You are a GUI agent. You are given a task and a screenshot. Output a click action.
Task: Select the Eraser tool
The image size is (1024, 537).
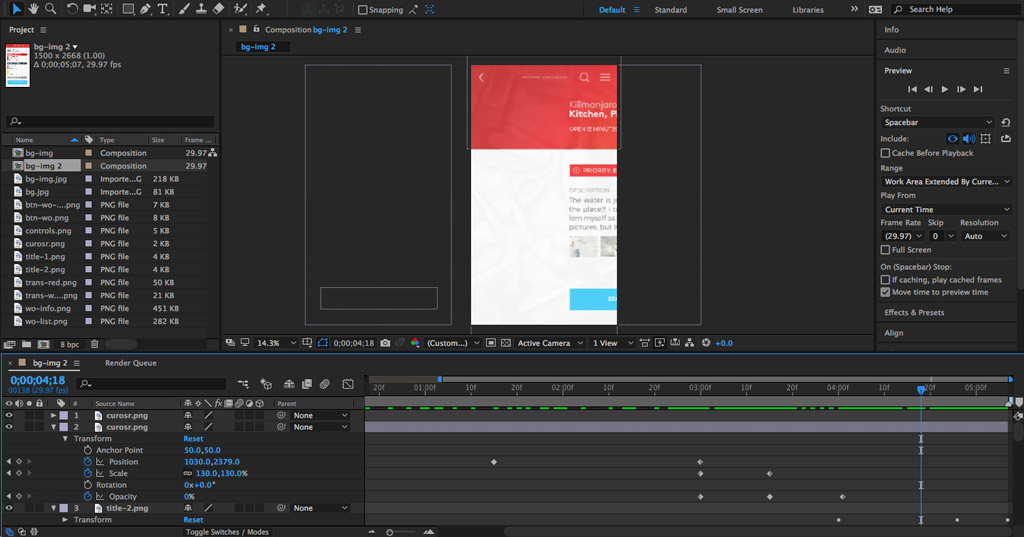219,9
